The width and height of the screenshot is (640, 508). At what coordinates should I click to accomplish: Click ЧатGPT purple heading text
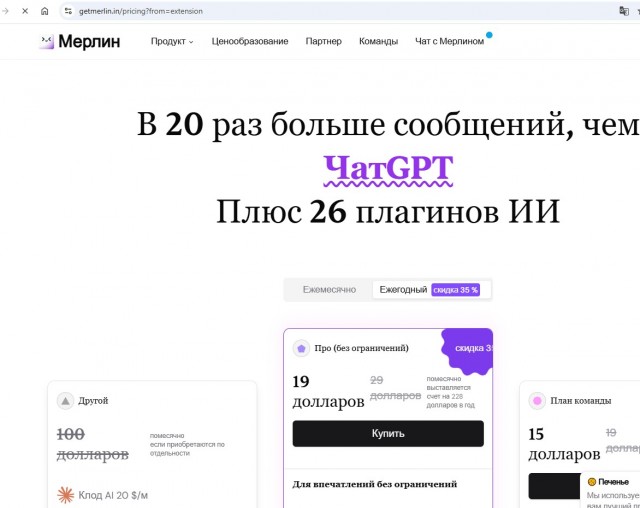(x=388, y=169)
